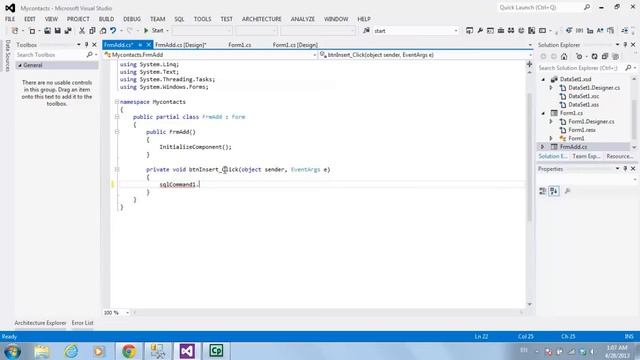Switch Properties to the Categorized view

pos(542,191)
